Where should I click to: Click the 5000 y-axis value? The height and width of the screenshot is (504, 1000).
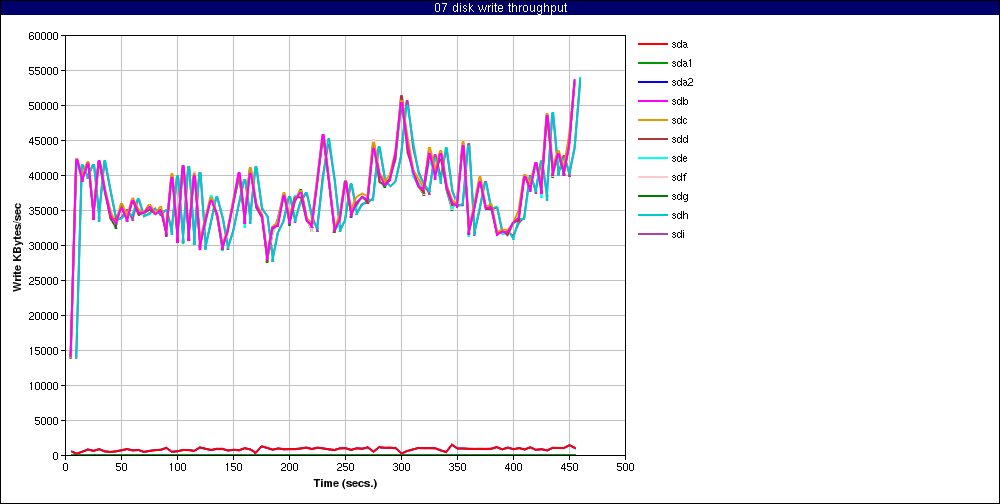[47, 421]
